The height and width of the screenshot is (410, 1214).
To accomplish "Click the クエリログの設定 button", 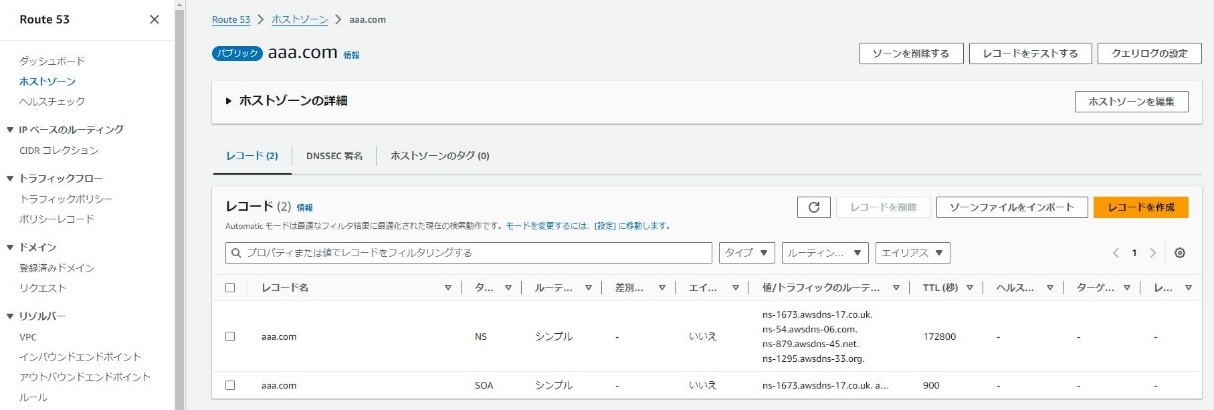I will pos(1149,54).
